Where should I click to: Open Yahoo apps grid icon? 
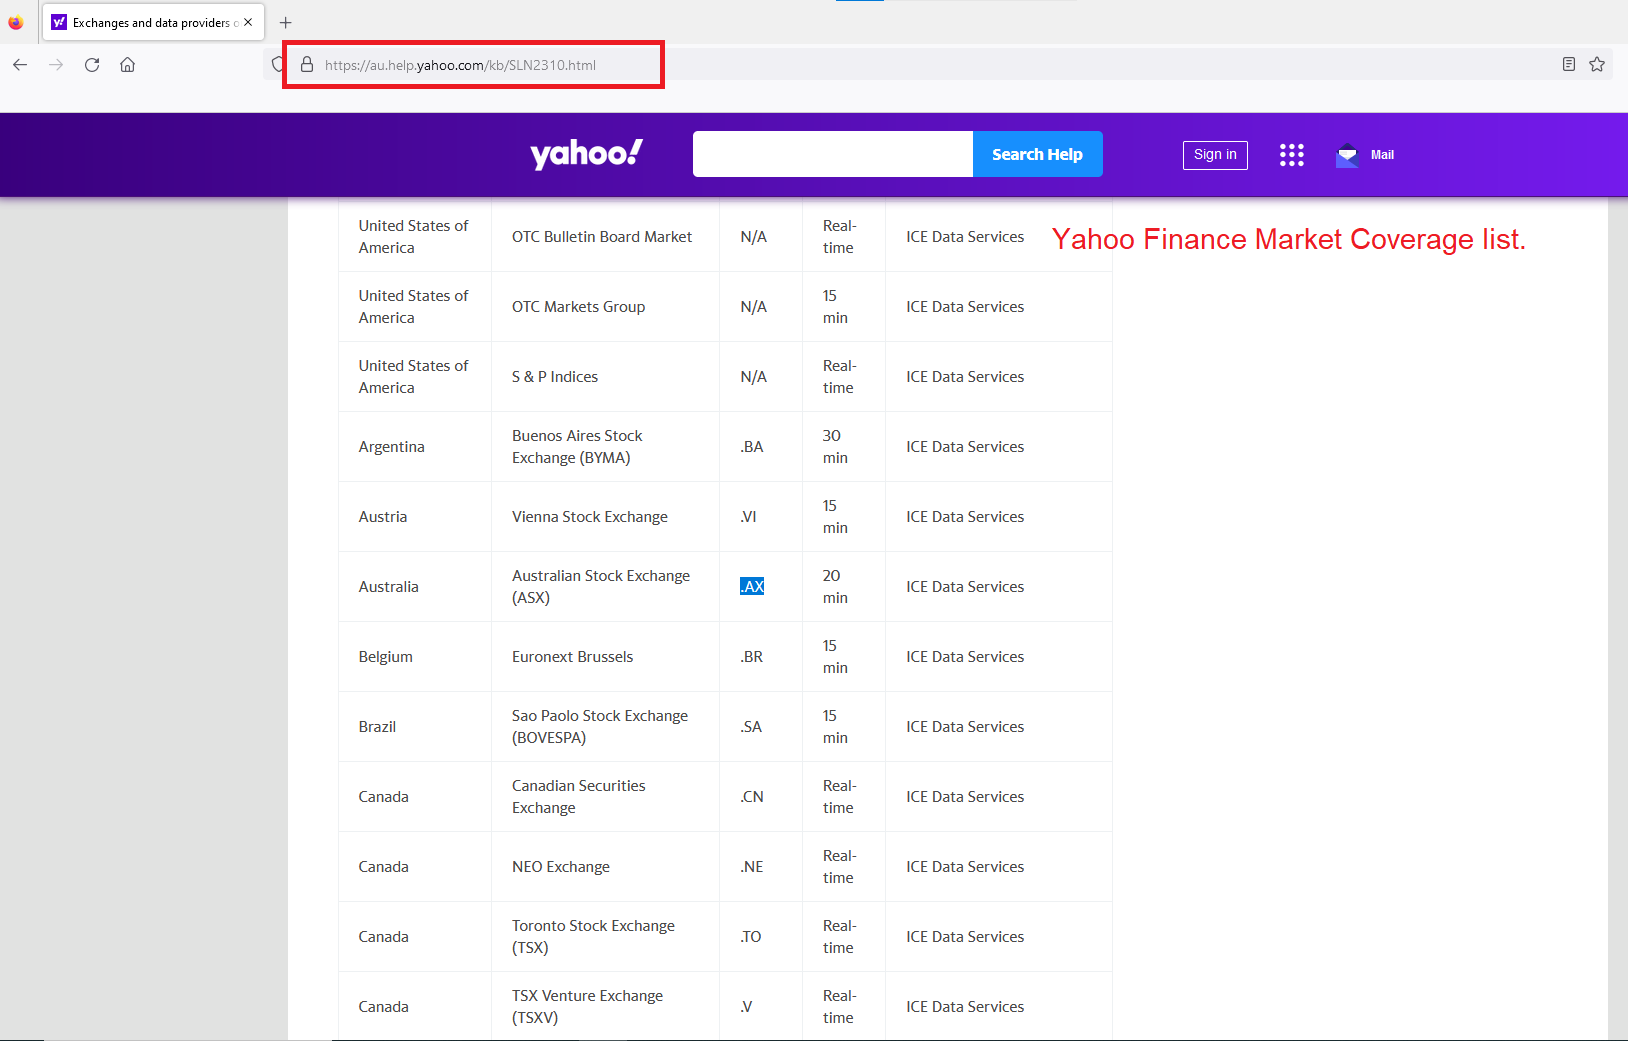point(1292,155)
